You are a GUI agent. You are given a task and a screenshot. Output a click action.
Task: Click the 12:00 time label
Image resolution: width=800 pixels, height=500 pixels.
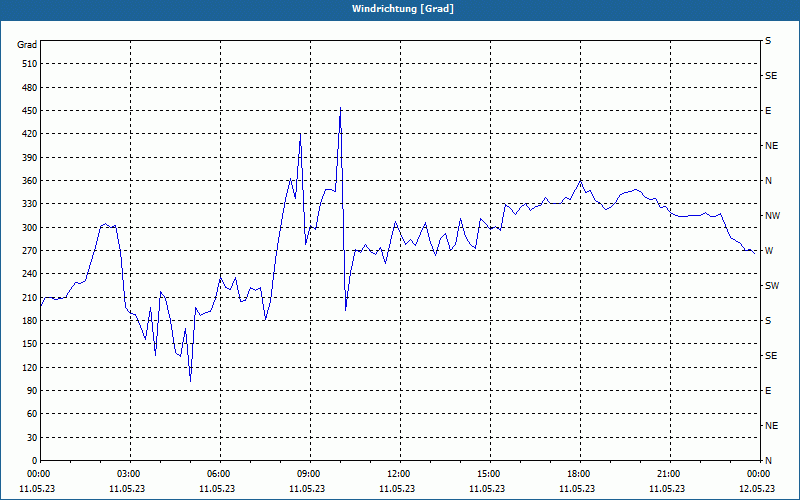point(397,474)
